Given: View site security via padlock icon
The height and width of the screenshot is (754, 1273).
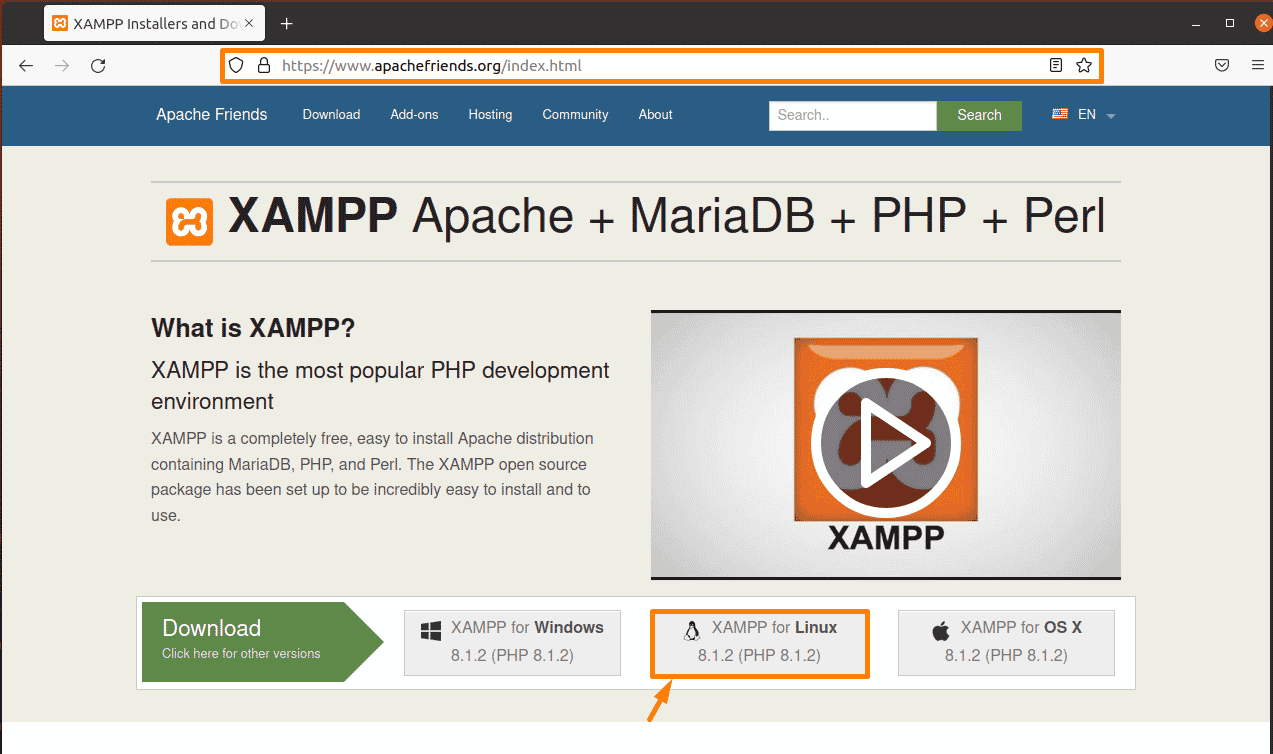Looking at the screenshot, I should click(264, 66).
